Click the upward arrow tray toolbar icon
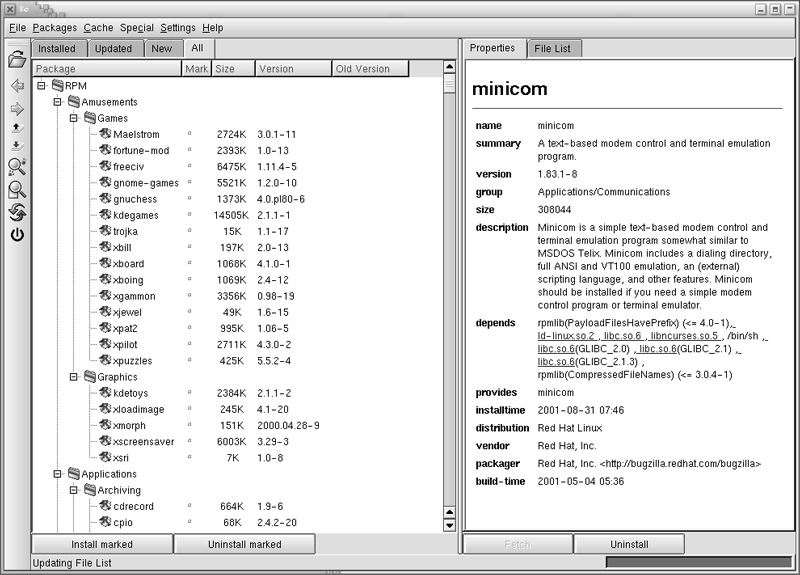 (x=16, y=127)
